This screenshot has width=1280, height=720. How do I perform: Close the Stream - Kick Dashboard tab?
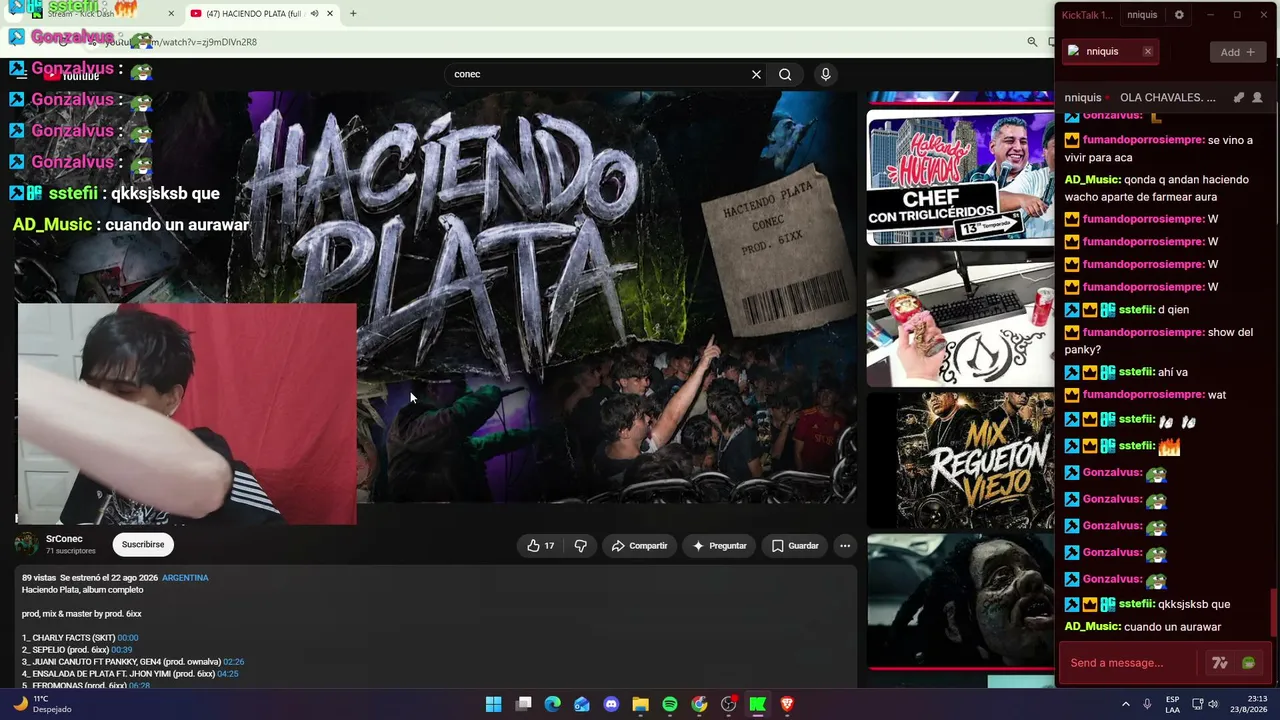click(x=171, y=14)
